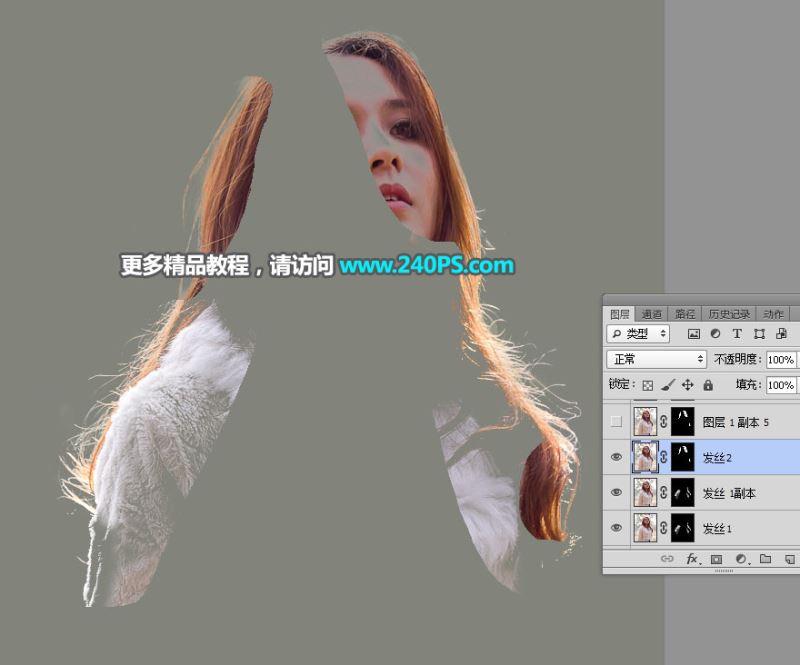This screenshot has height=665, width=800.
Task: Select layer named 发丝2
Action: [717, 458]
